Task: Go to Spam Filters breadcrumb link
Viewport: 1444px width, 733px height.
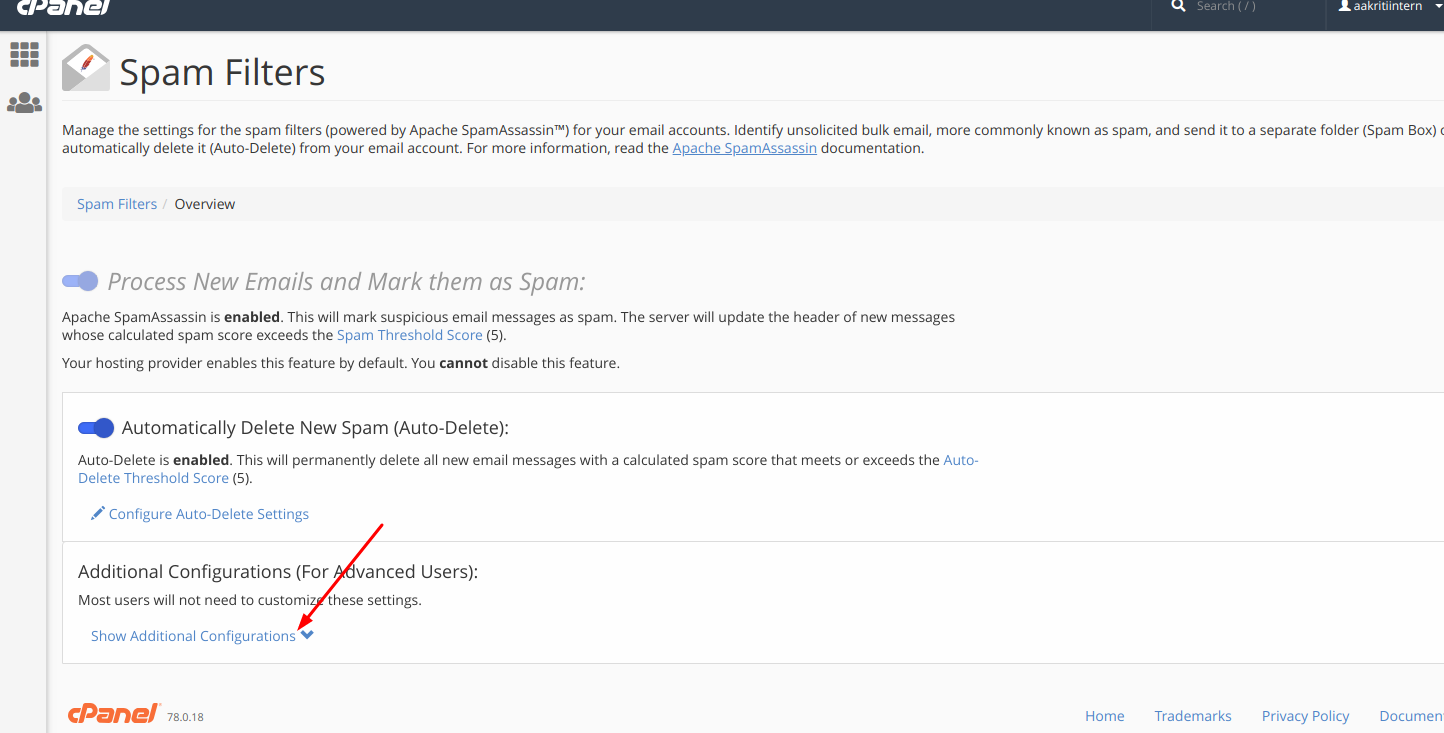Action: 117,204
